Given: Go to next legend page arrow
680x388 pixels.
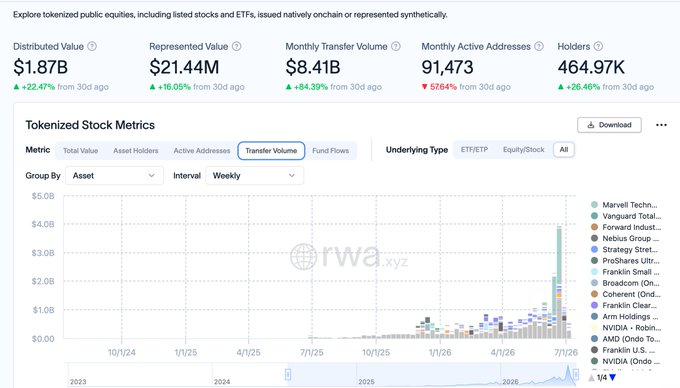Looking at the screenshot, I should pos(612,378).
